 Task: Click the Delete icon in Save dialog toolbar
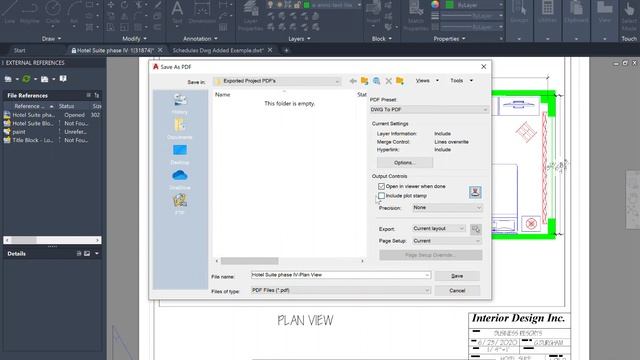tap(389, 81)
